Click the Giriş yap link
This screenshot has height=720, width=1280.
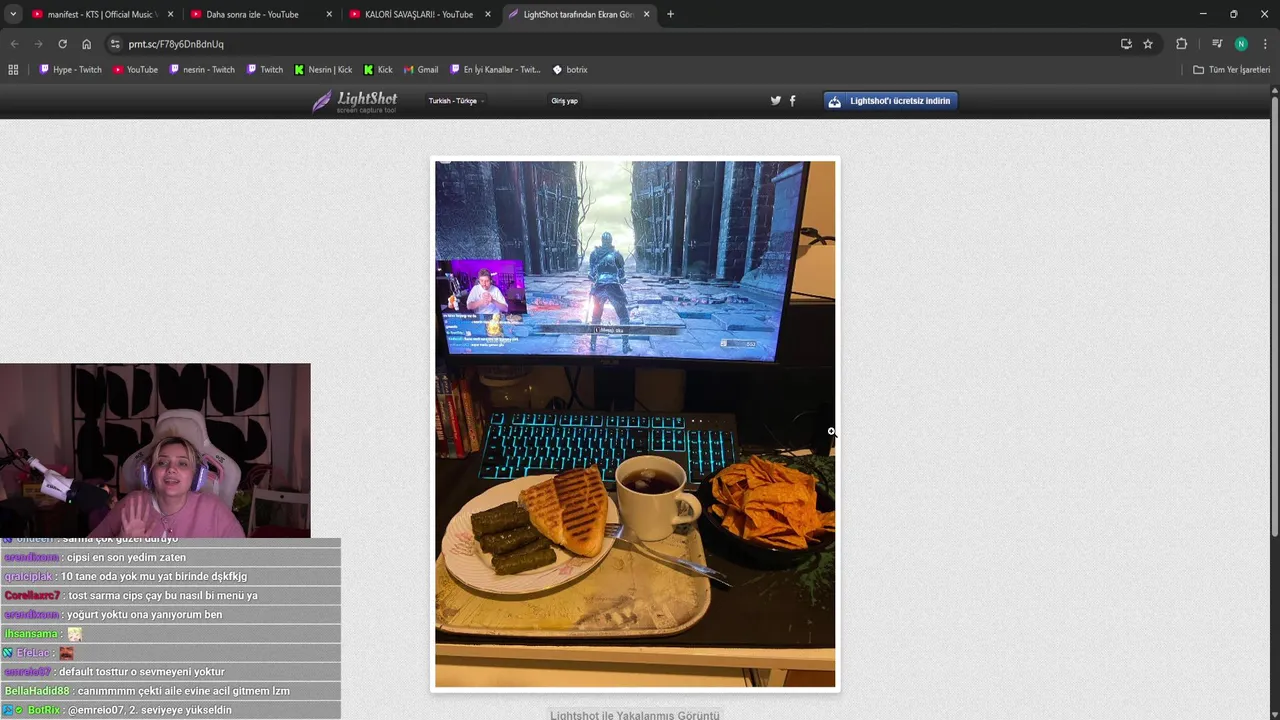point(564,101)
